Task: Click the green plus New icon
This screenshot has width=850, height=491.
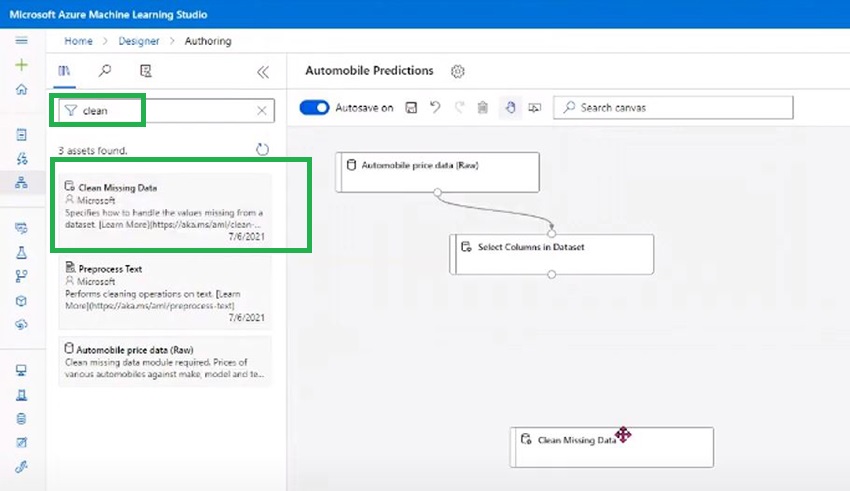Action: click(21, 65)
